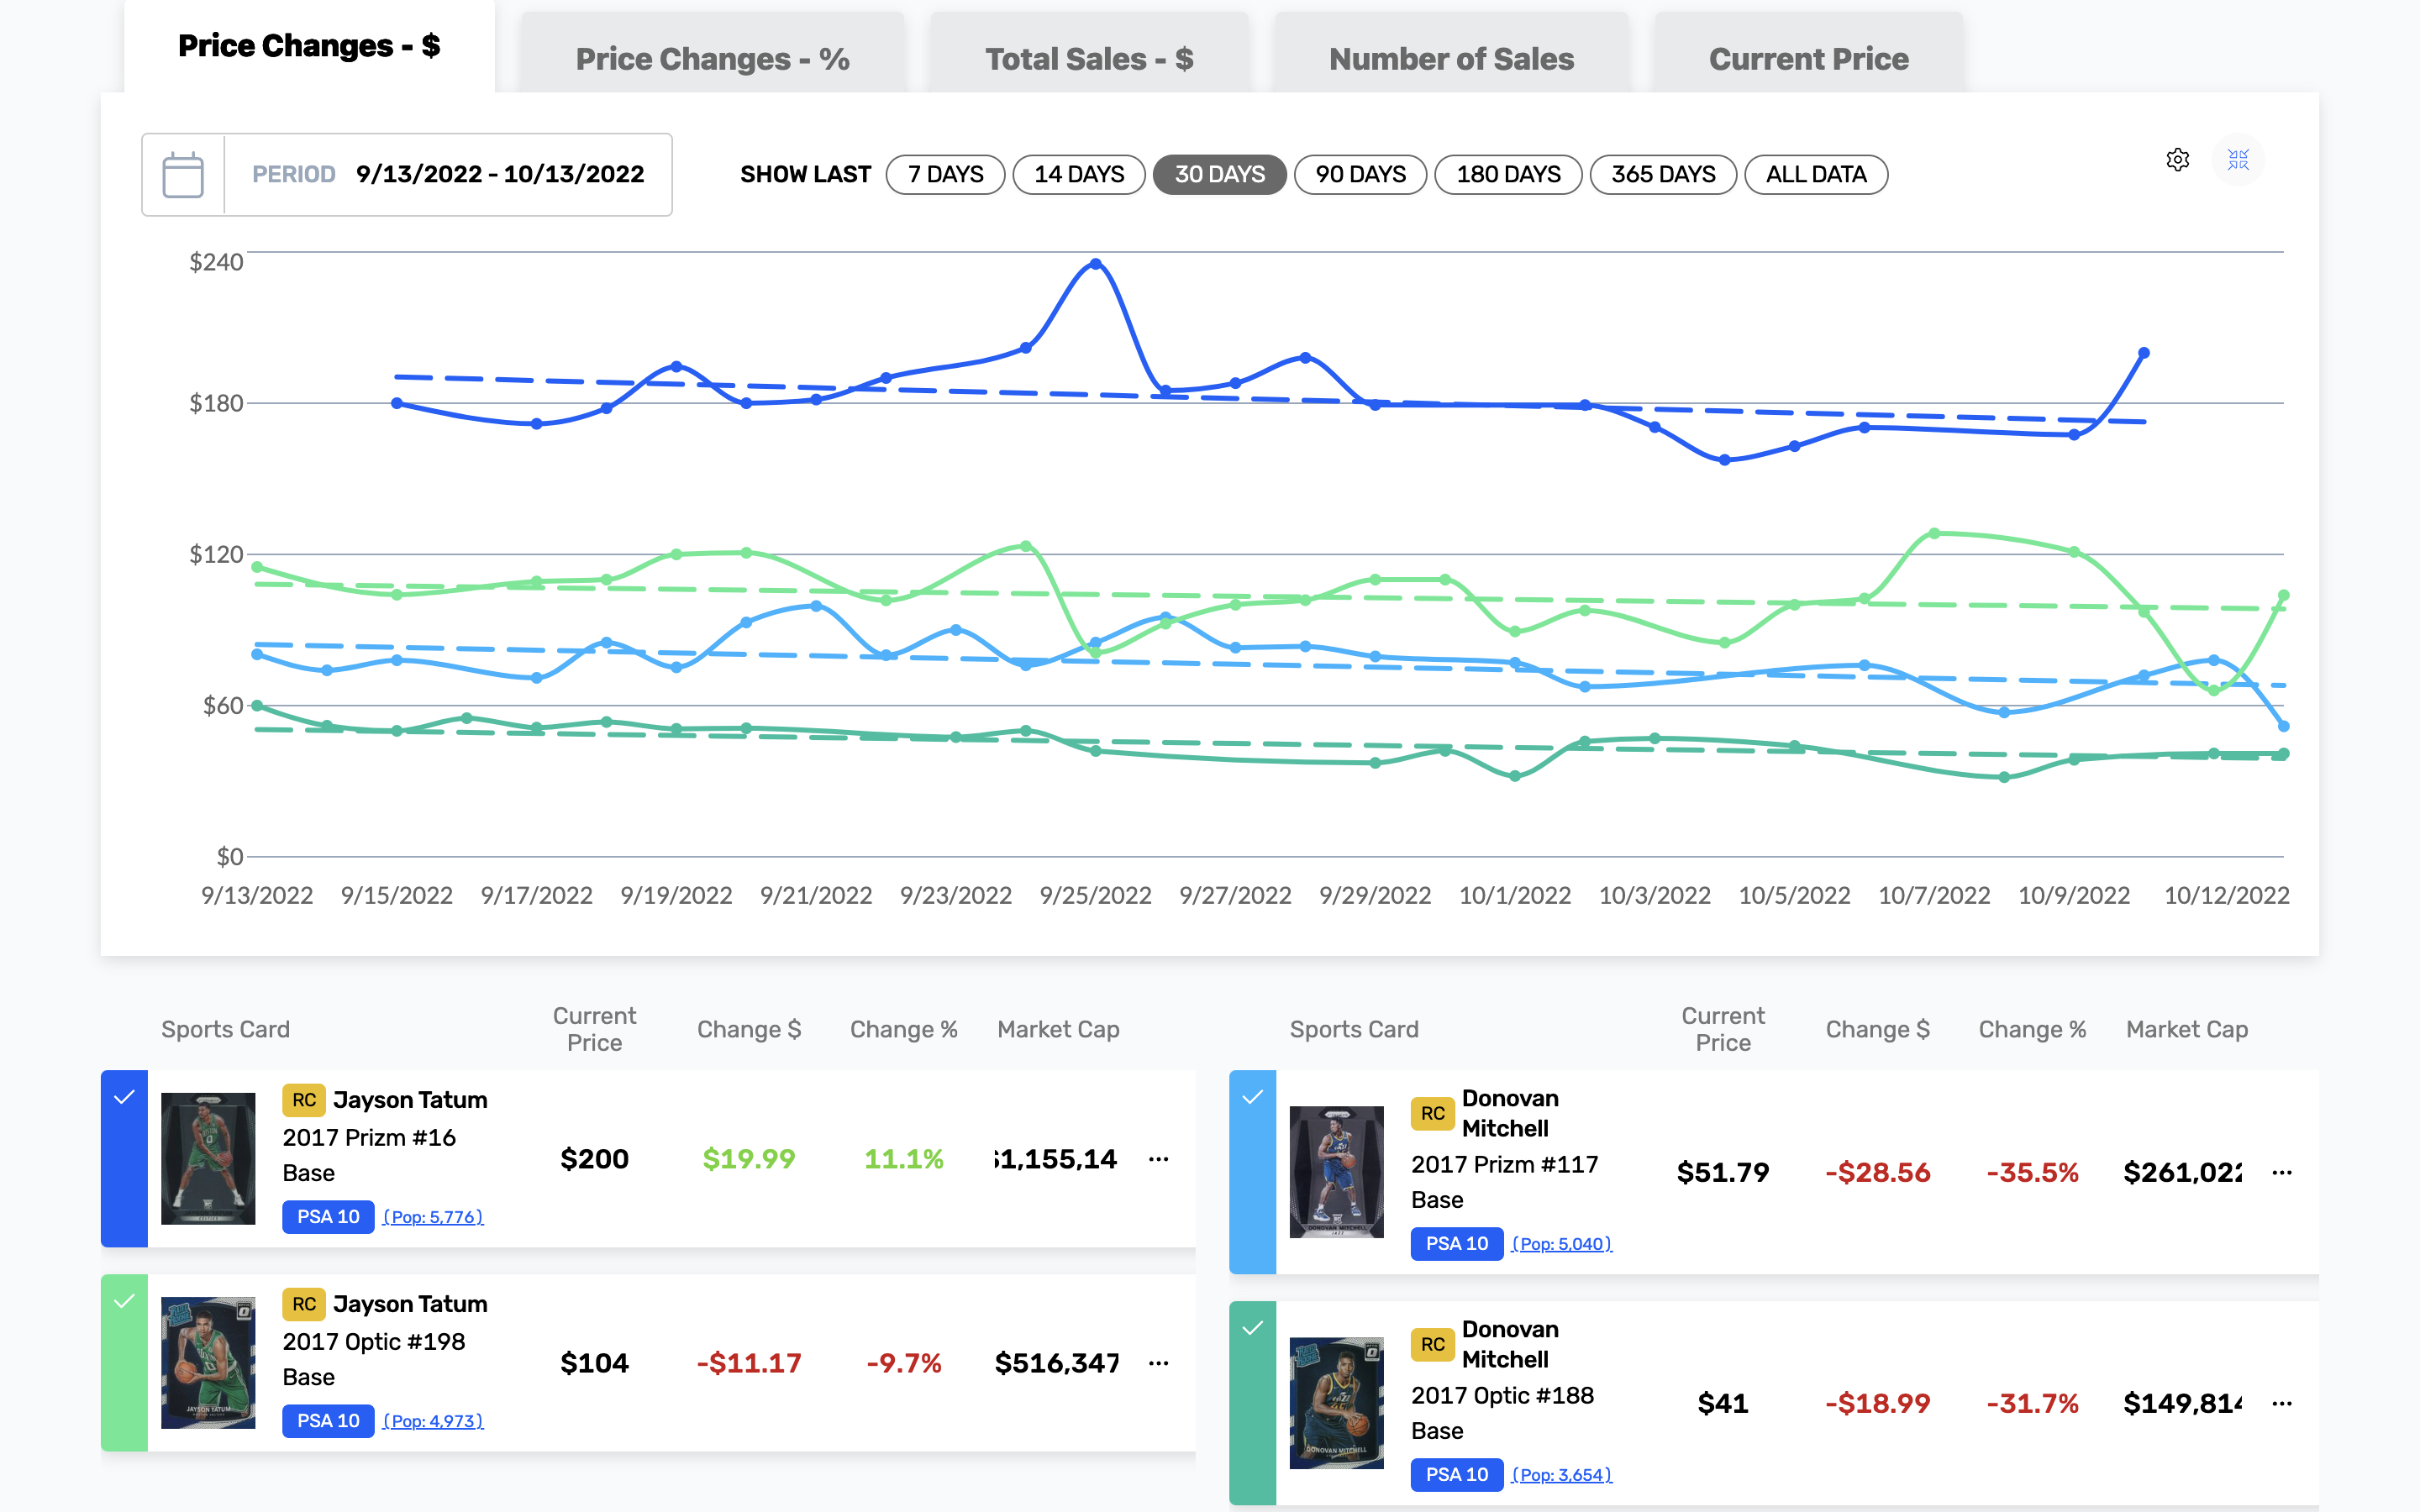Click left table Change % column header

coord(903,1029)
